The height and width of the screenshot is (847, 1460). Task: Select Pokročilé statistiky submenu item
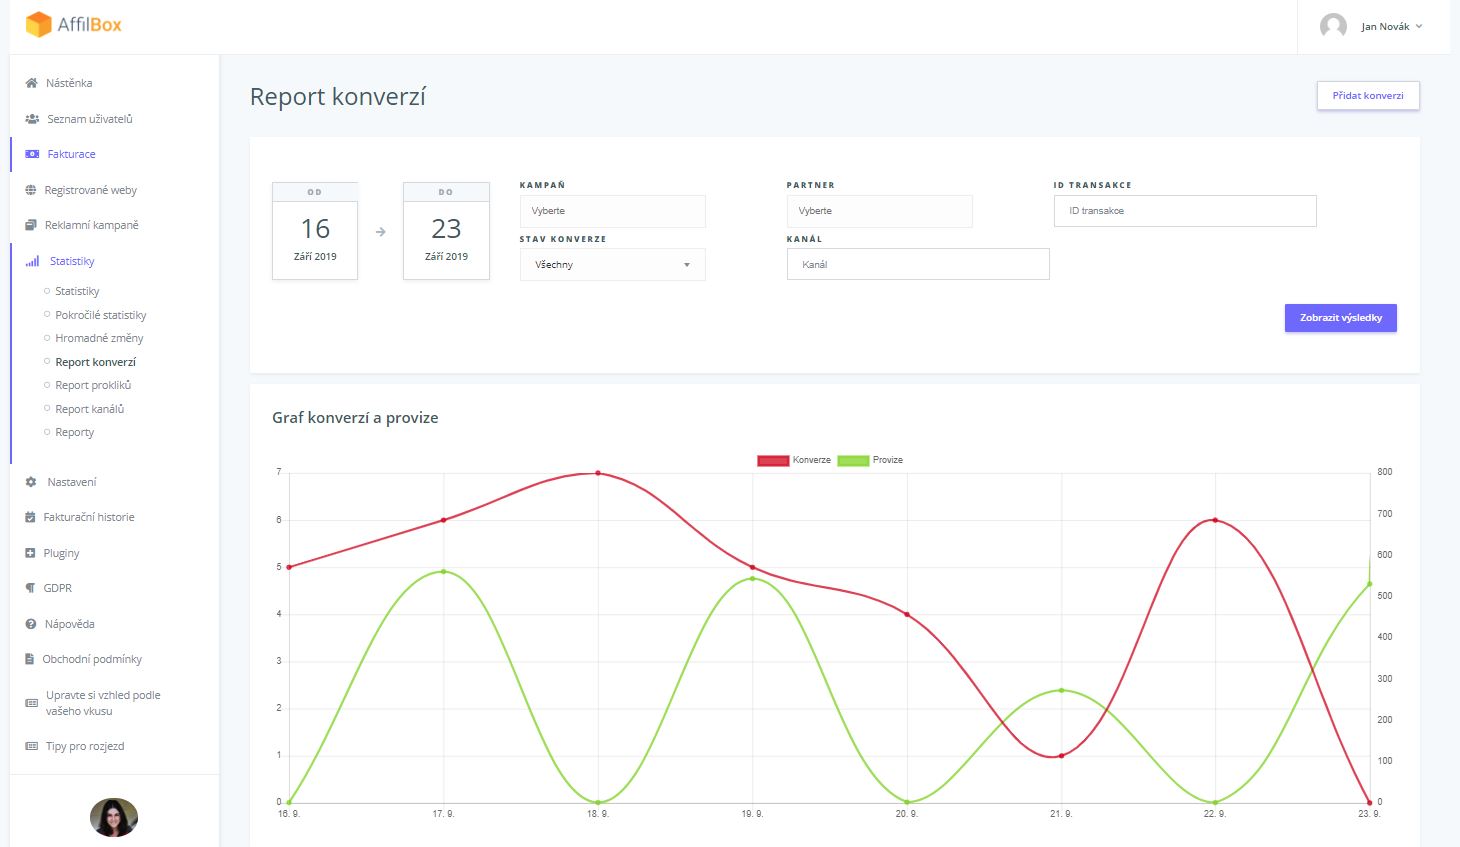101,315
